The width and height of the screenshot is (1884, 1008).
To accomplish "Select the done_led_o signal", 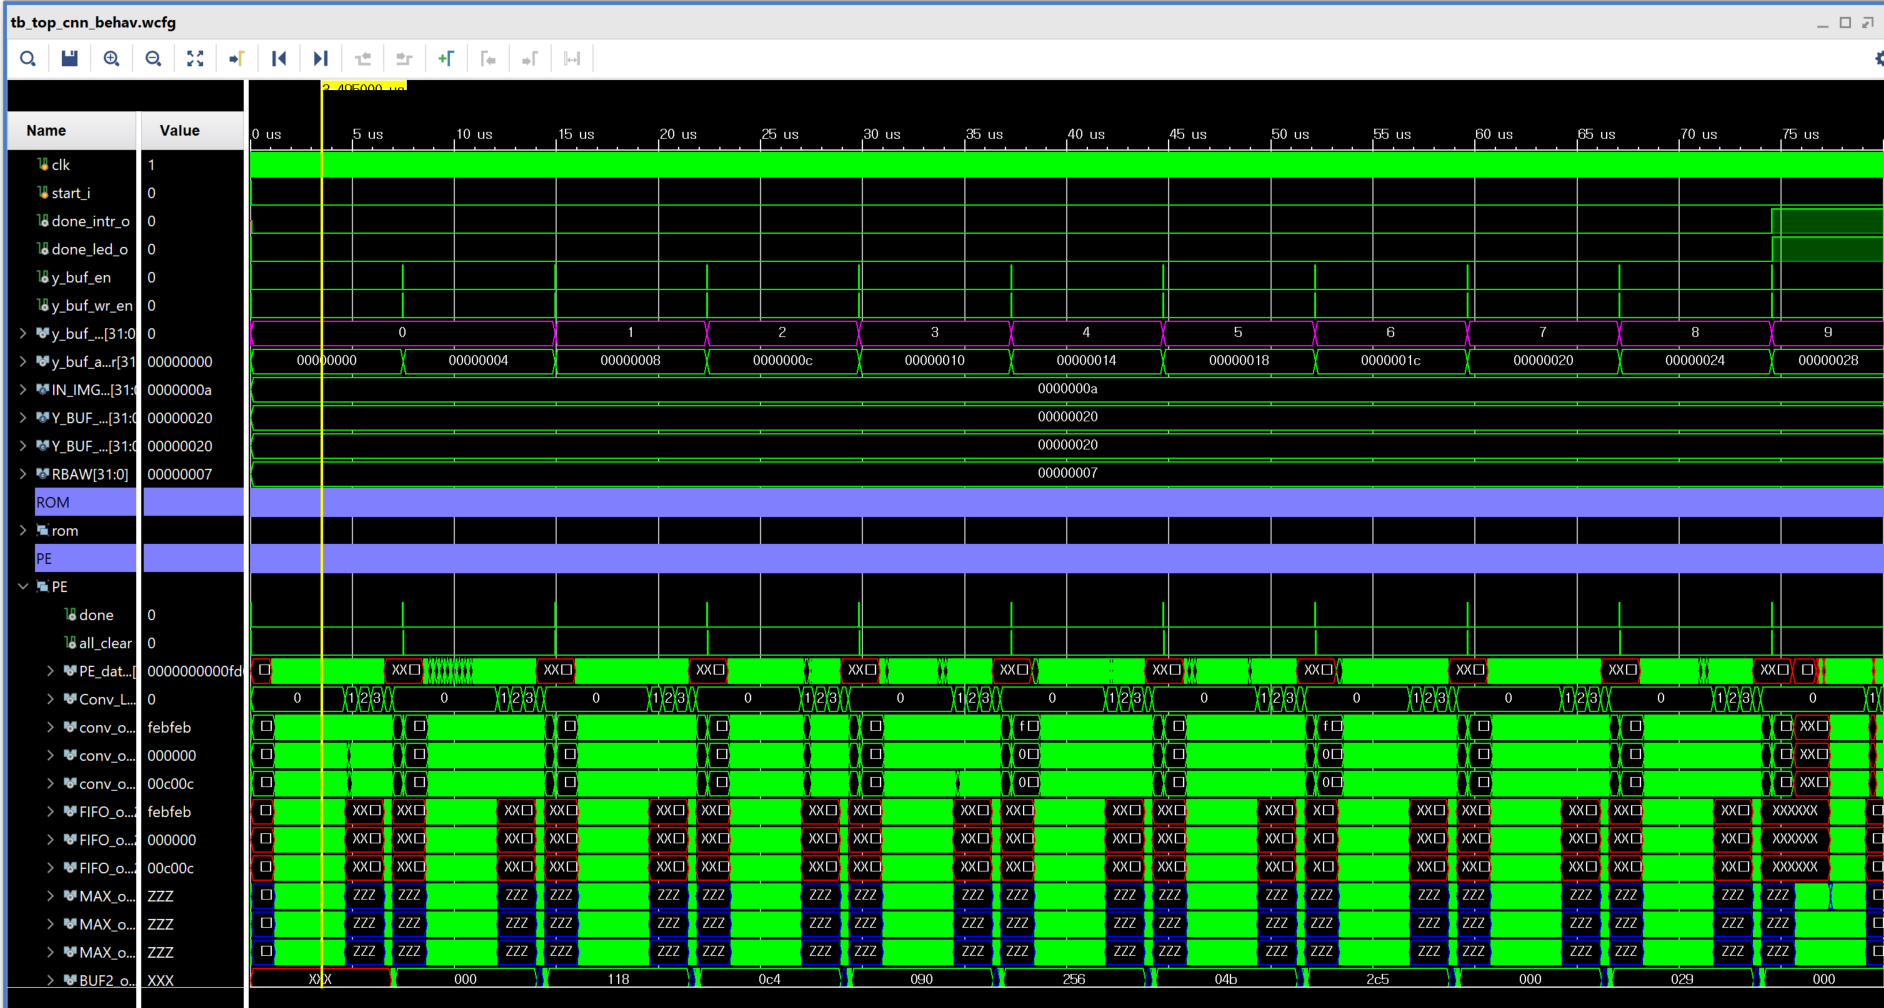I will 90,249.
